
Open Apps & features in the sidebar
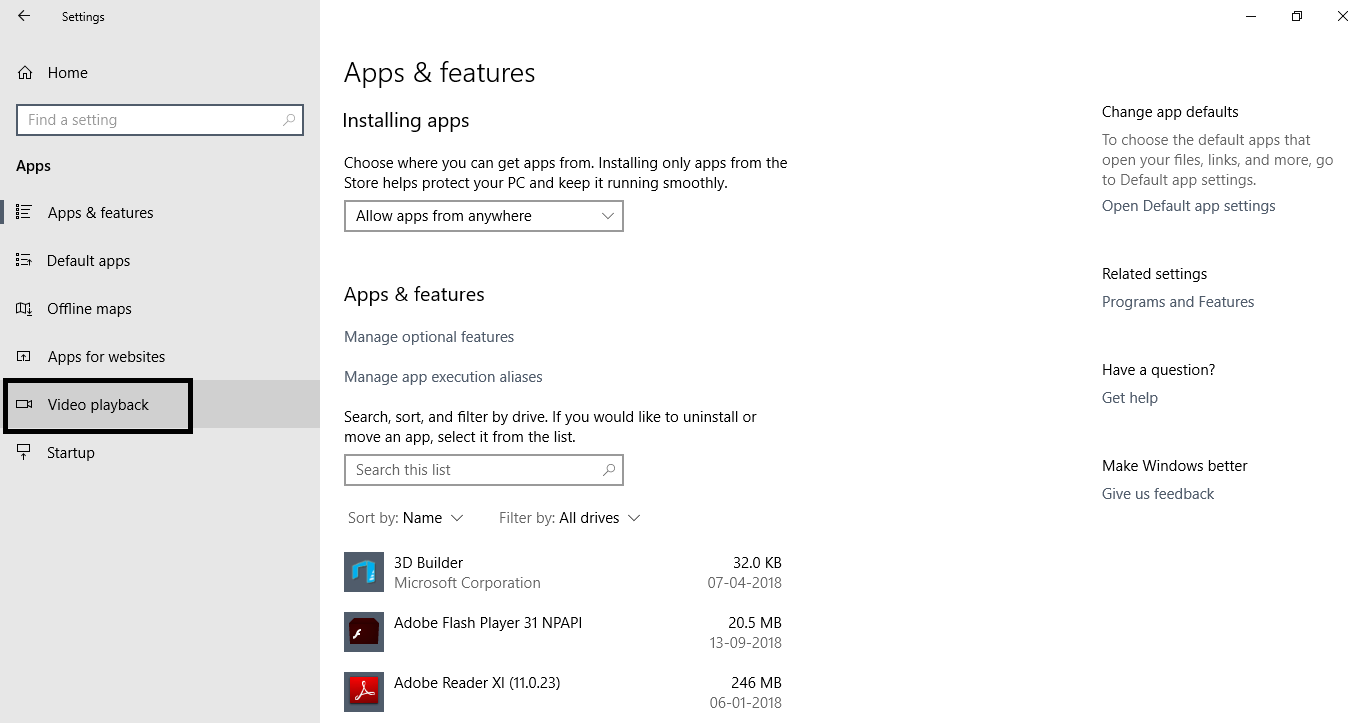point(160,212)
